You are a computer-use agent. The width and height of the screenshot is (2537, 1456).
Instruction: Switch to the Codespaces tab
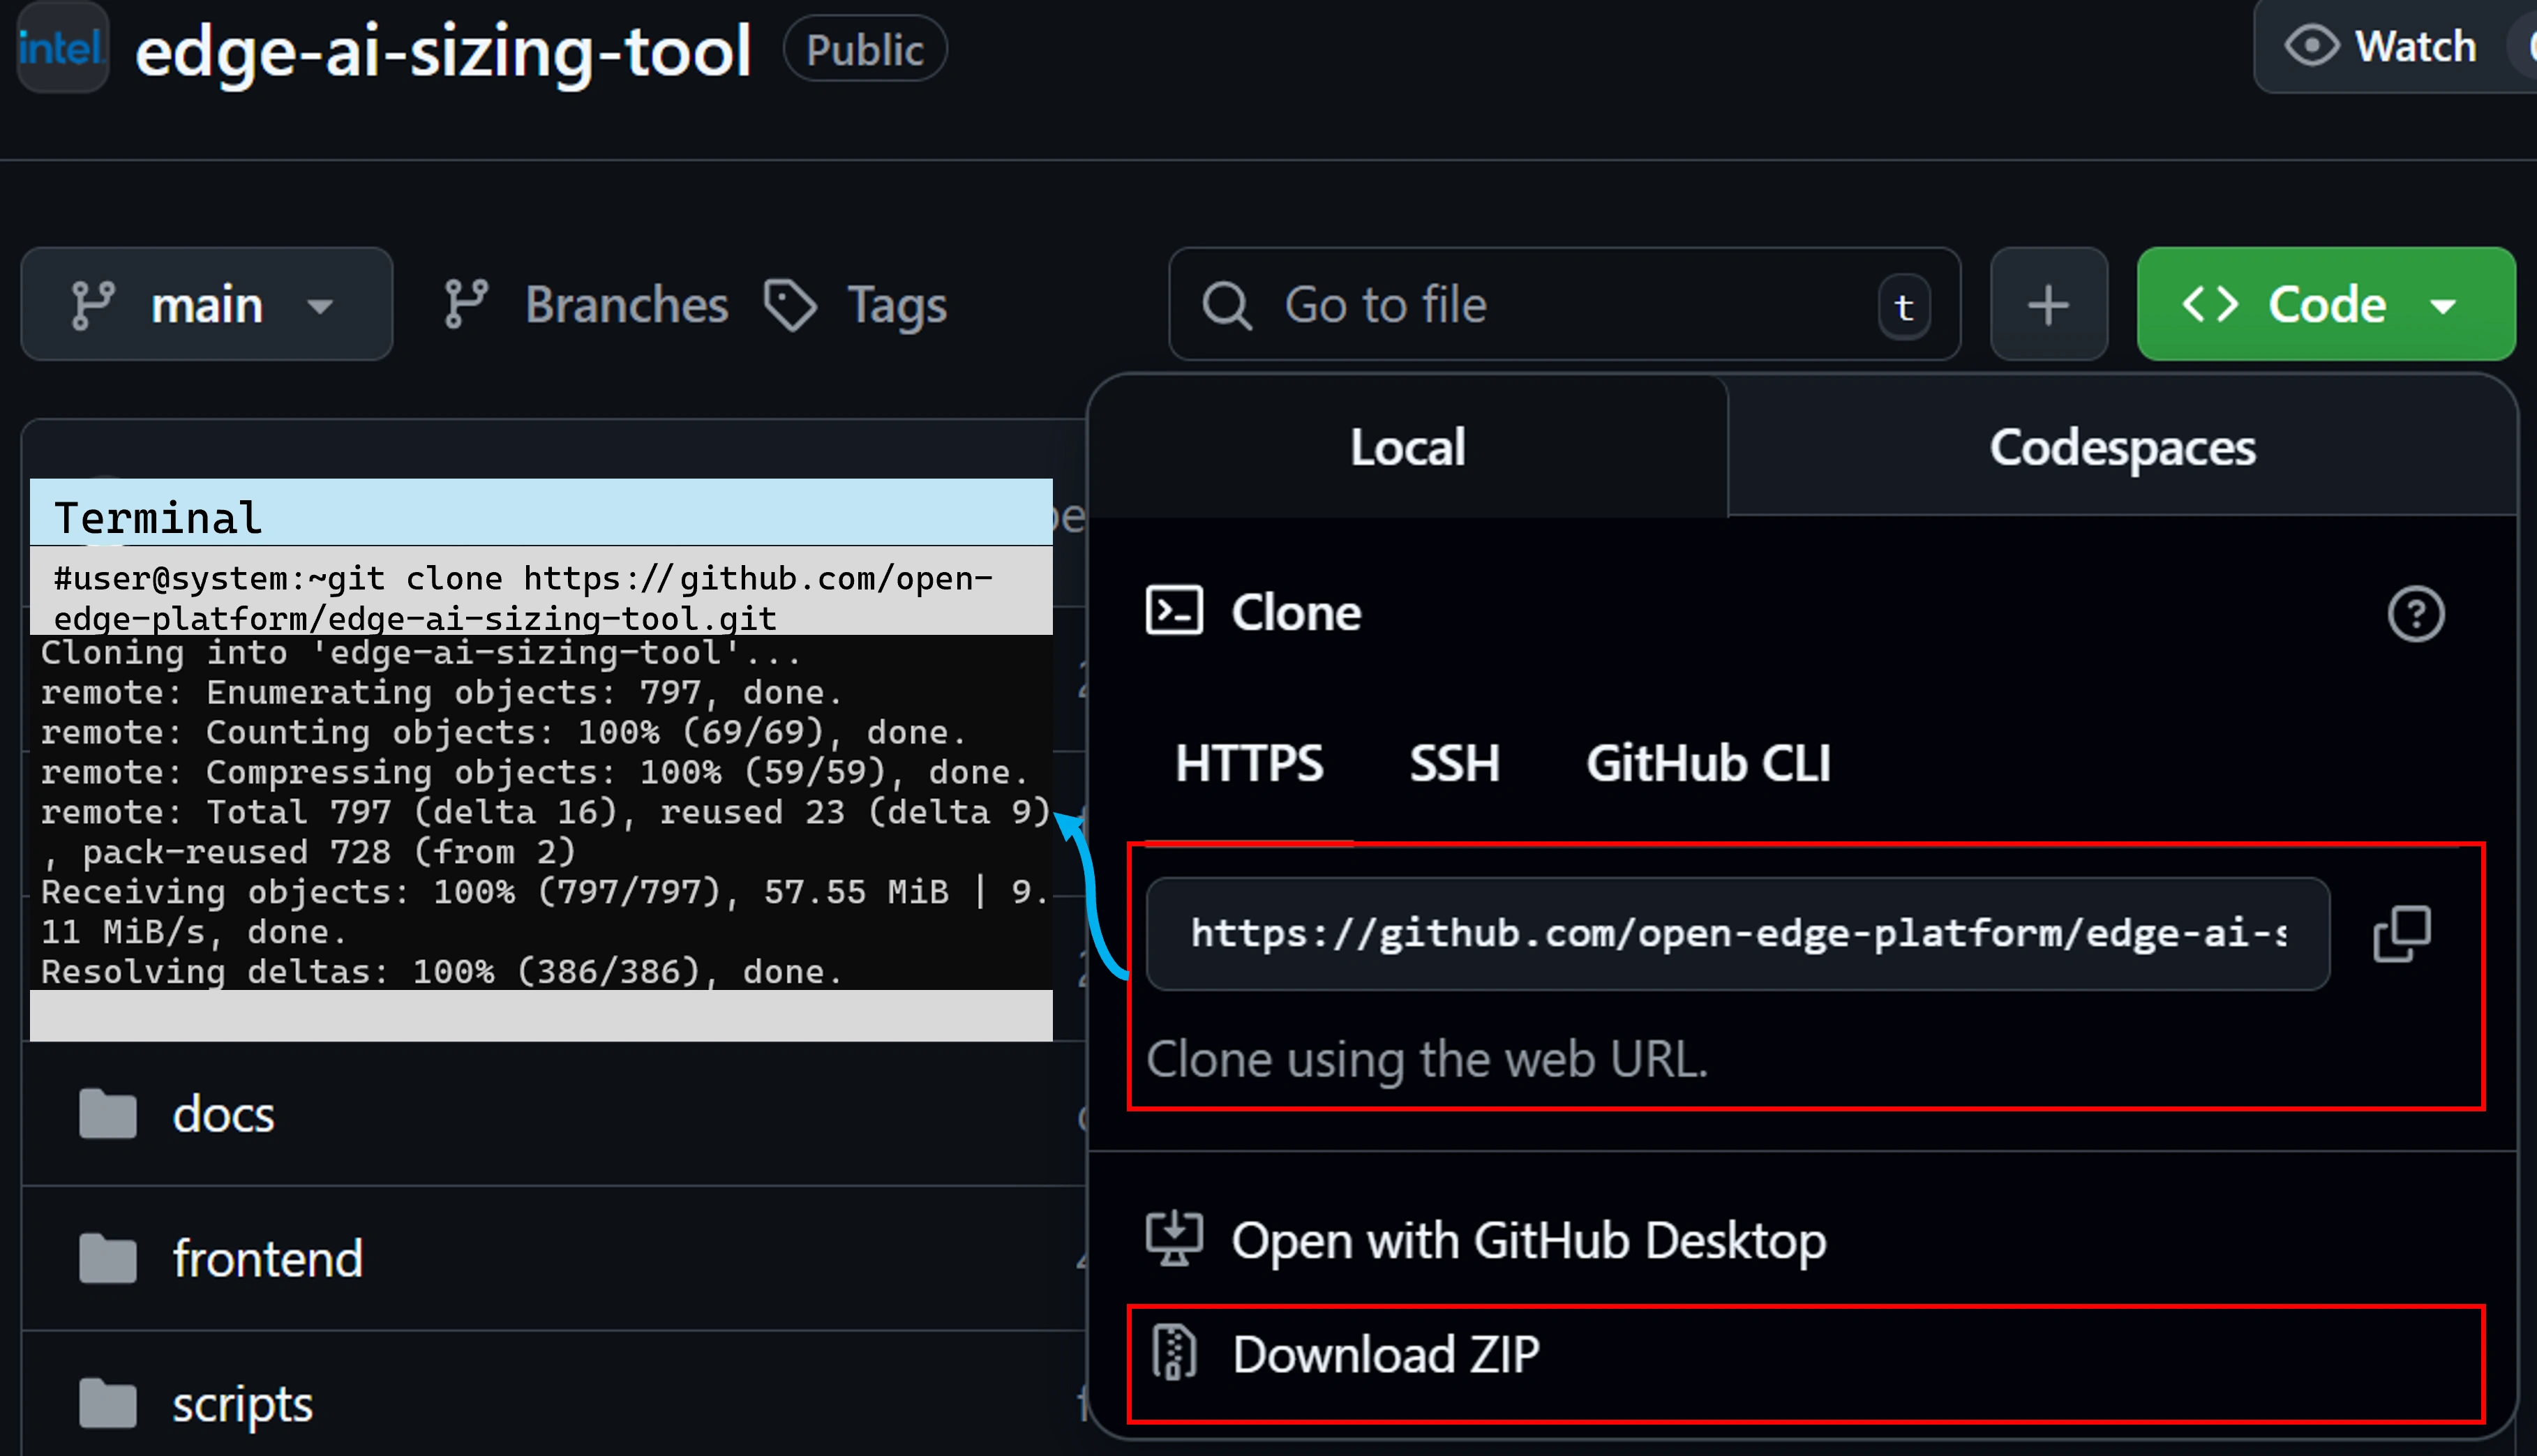click(x=2121, y=447)
